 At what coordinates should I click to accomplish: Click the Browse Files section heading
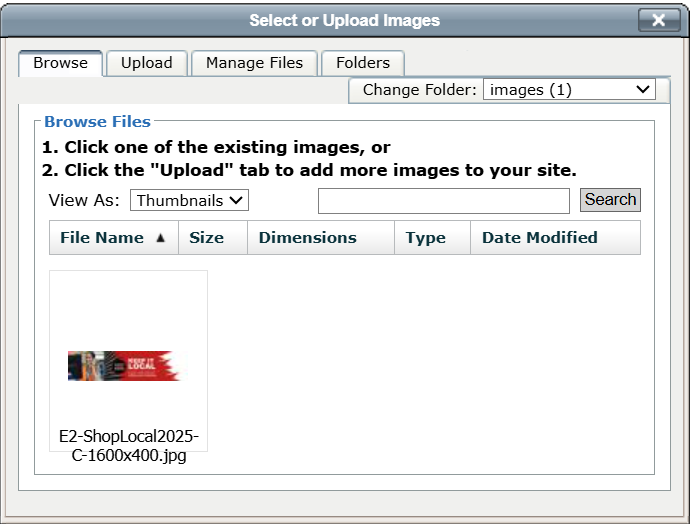click(x=97, y=122)
